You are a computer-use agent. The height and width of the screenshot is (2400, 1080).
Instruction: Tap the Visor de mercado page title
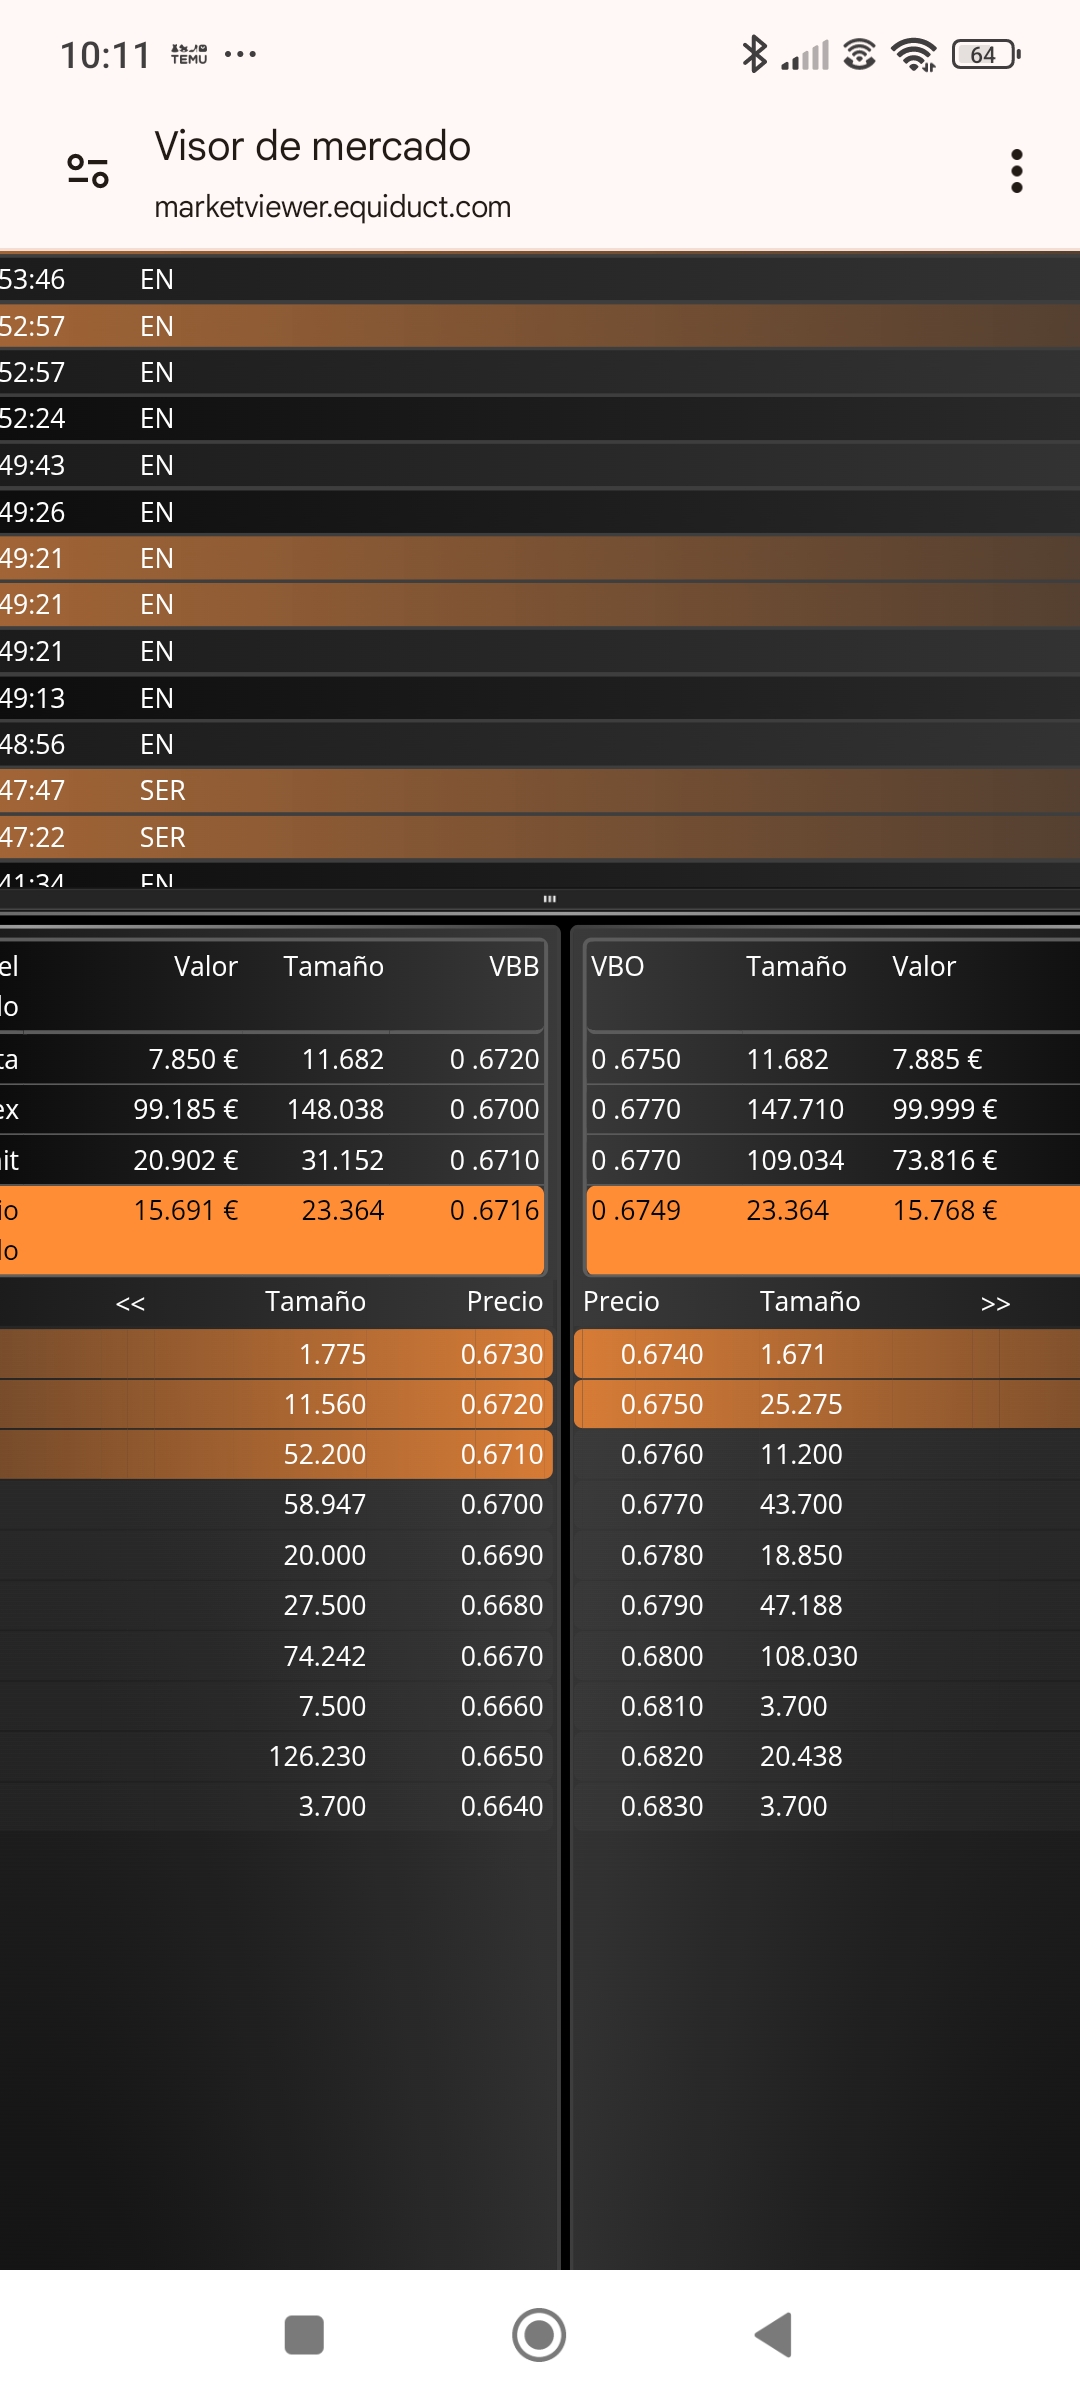click(x=312, y=146)
